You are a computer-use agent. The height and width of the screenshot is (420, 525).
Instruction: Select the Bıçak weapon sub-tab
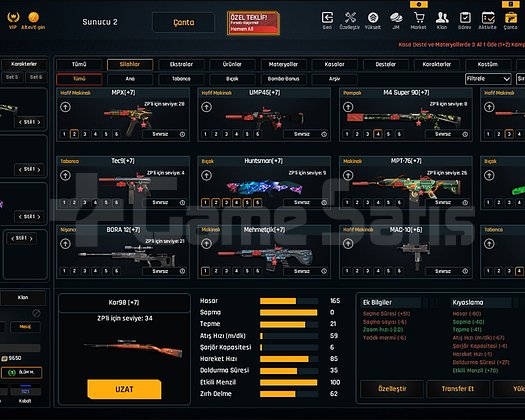coord(232,79)
